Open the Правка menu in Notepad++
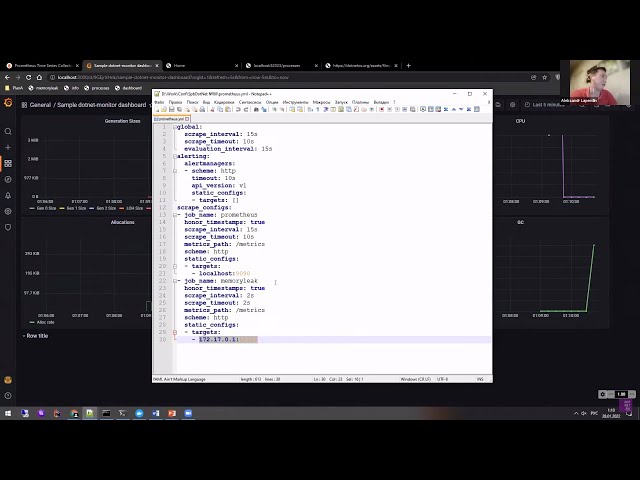The height and width of the screenshot is (480, 640). coord(175,102)
